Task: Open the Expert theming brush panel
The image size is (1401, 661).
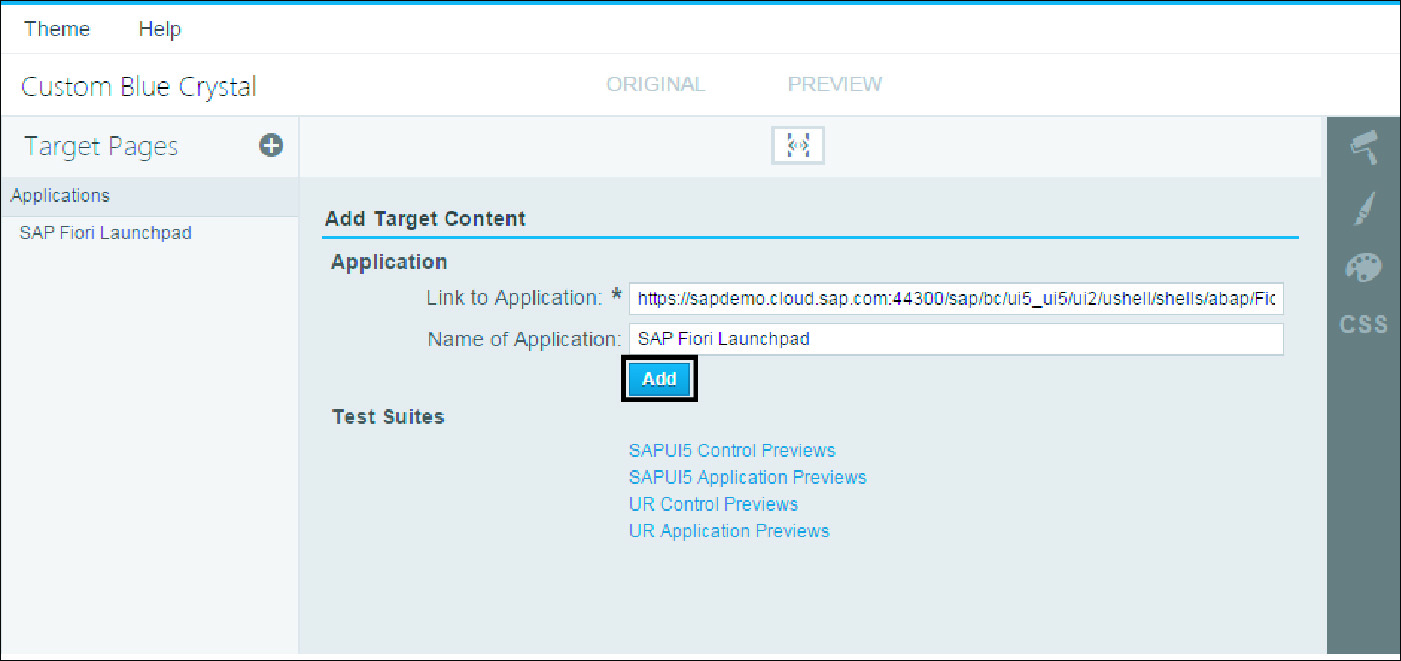Action: (x=1364, y=208)
